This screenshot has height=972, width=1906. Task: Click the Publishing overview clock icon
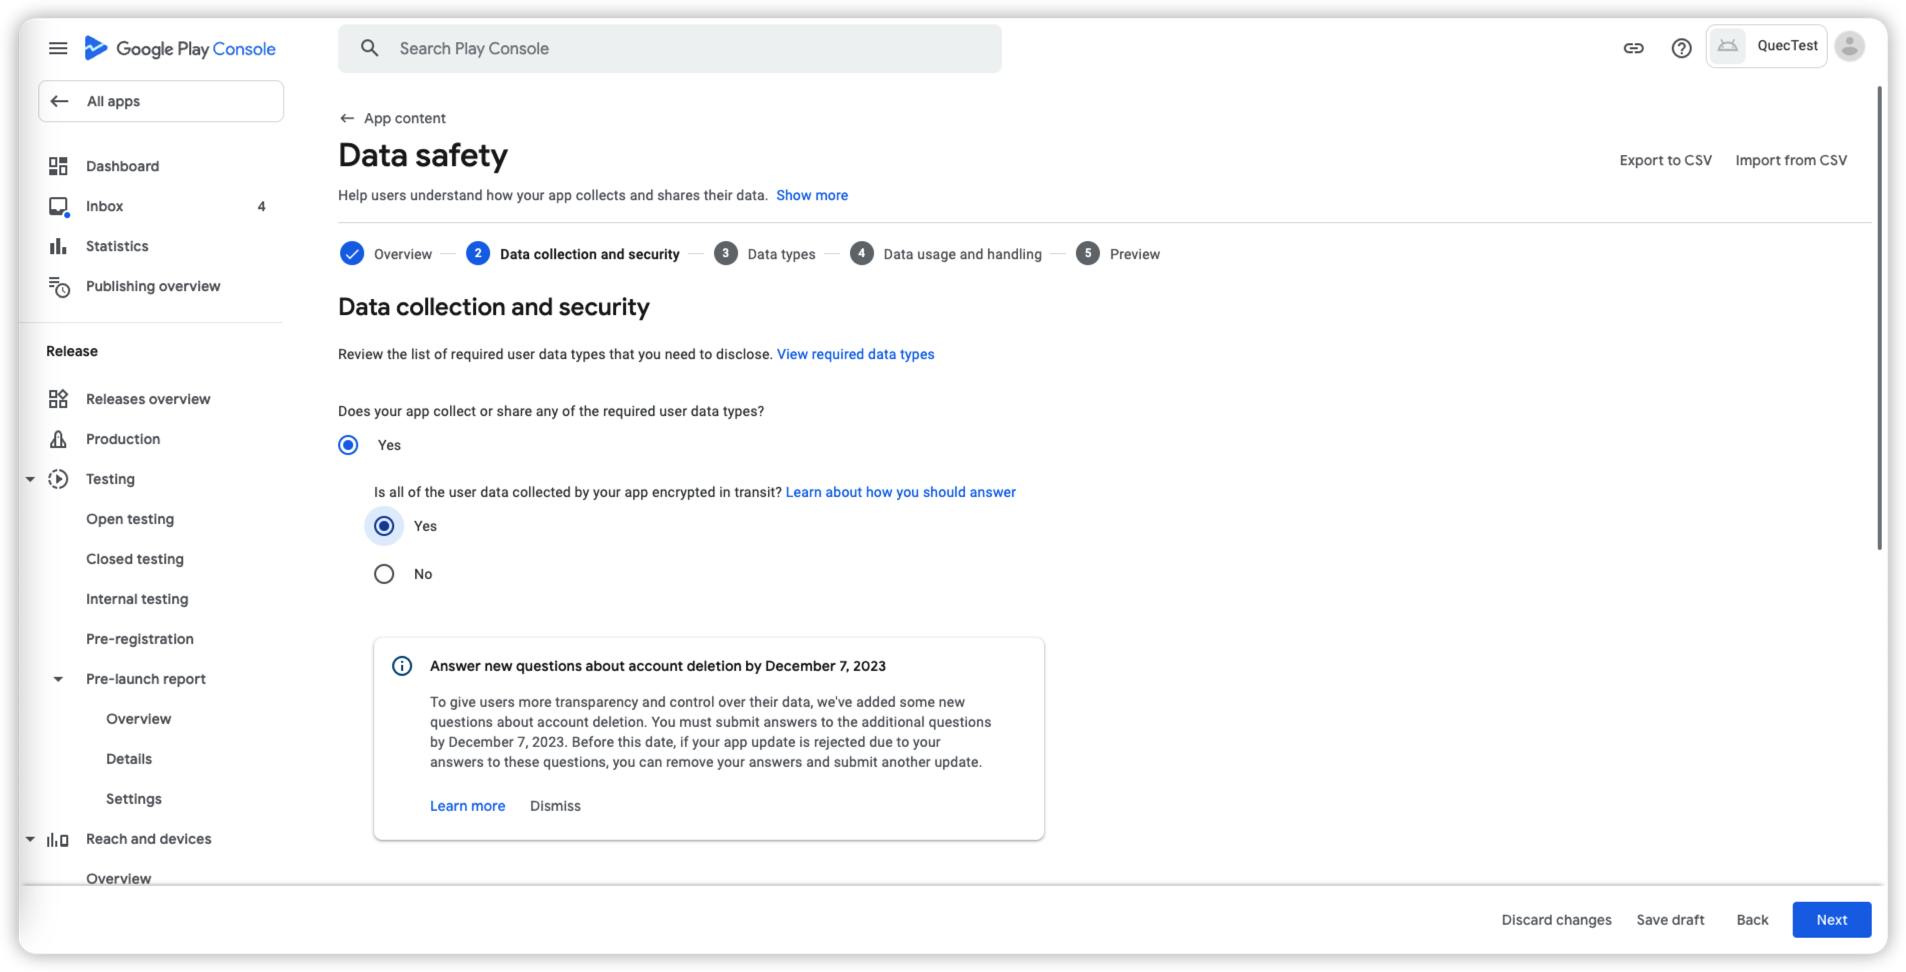click(59, 287)
